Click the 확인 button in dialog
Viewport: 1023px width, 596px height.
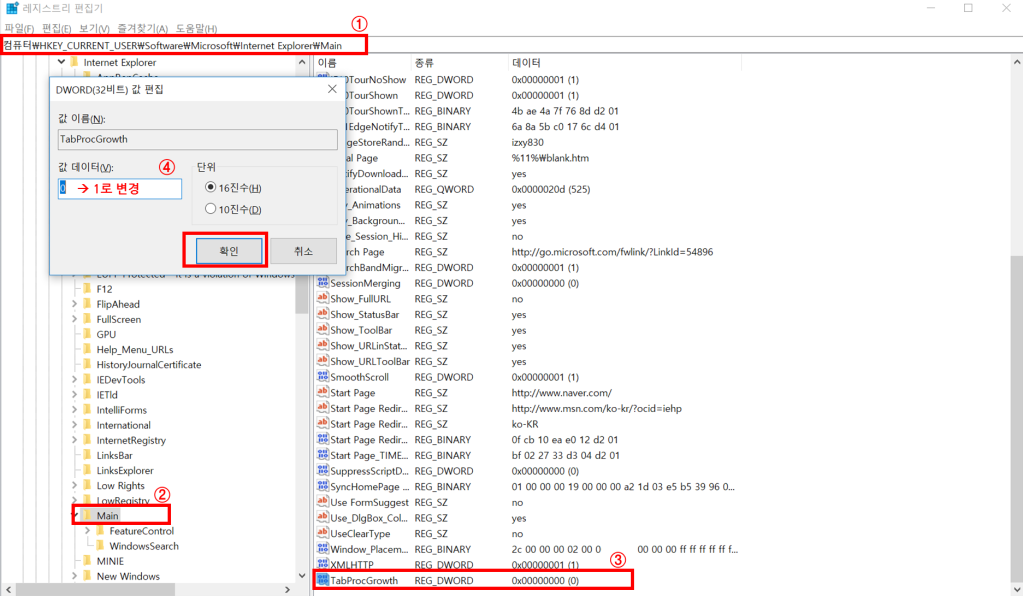(x=229, y=251)
